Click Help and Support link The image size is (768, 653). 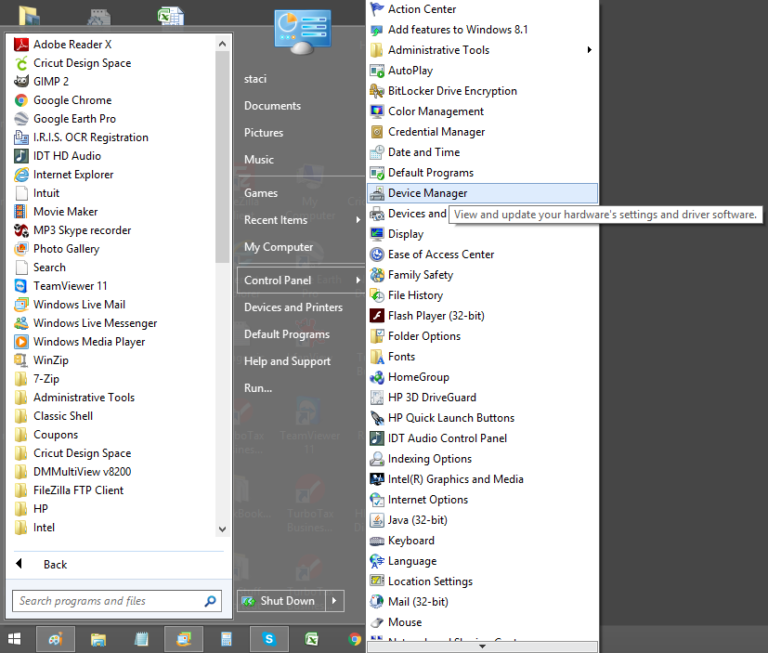(287, 361)
